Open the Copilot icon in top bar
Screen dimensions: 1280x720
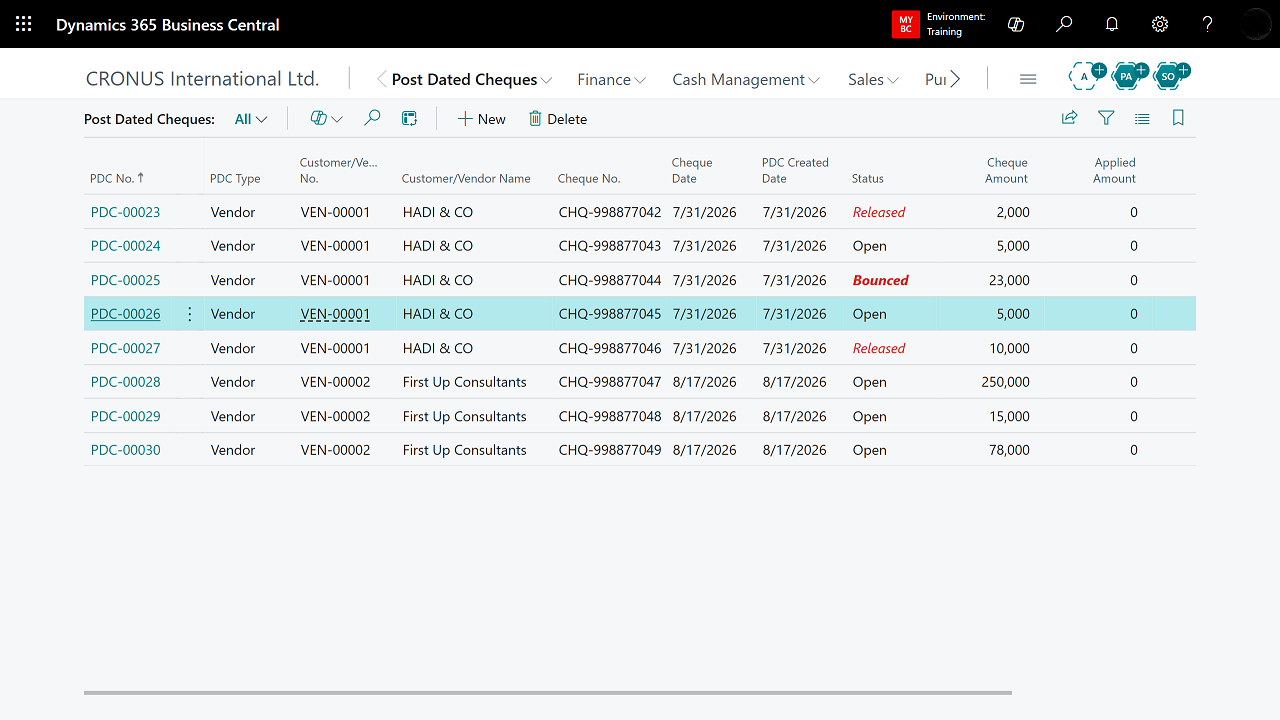(x=1016, y=24)
